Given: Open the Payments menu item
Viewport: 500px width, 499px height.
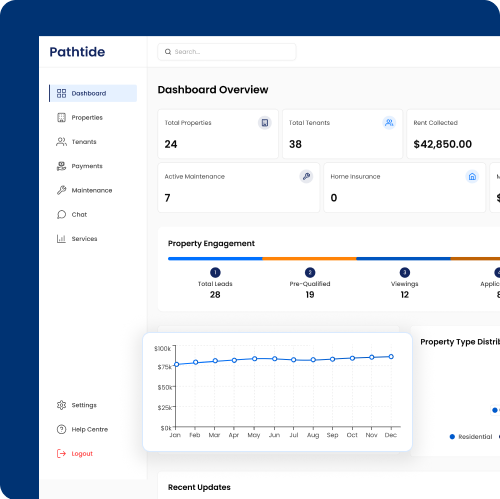Looking at the screenshot, I should (x=93, y=166).
